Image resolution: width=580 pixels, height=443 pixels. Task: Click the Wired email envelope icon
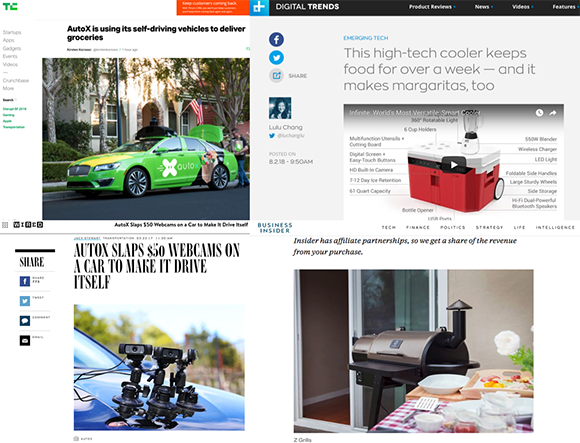tap(25, 341)
